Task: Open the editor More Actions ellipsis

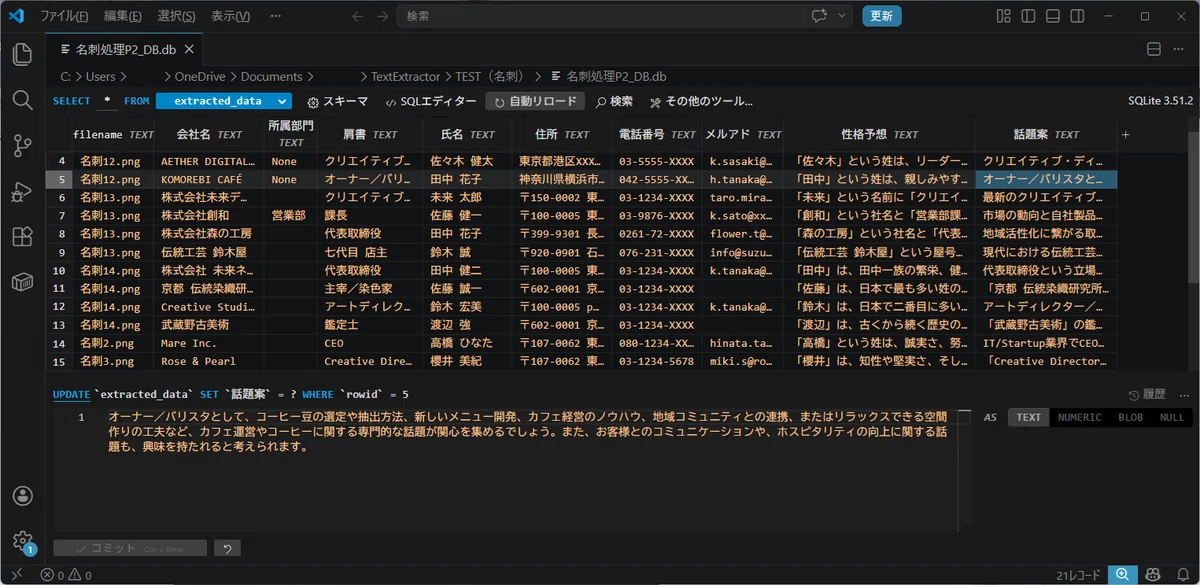Action: click(1180, 49)
